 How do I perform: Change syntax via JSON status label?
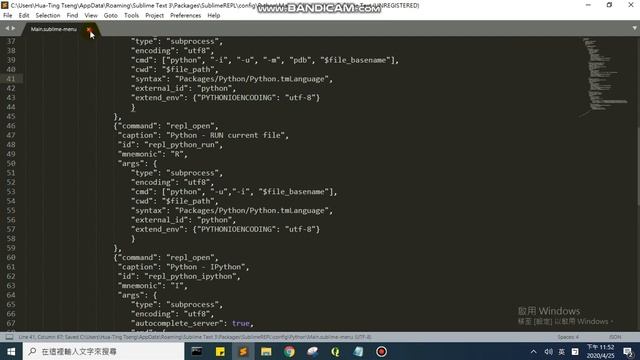click(x=615, y=337)
